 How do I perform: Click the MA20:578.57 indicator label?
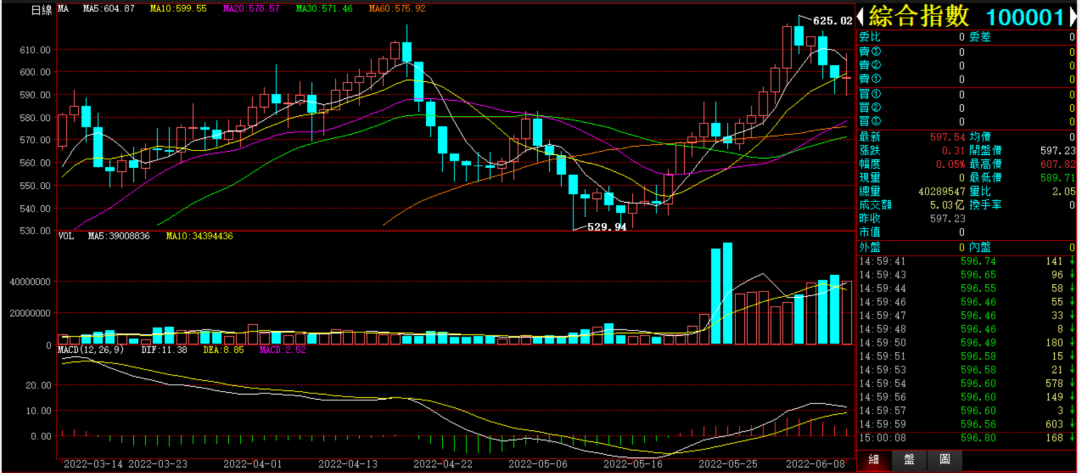[252, 9]
